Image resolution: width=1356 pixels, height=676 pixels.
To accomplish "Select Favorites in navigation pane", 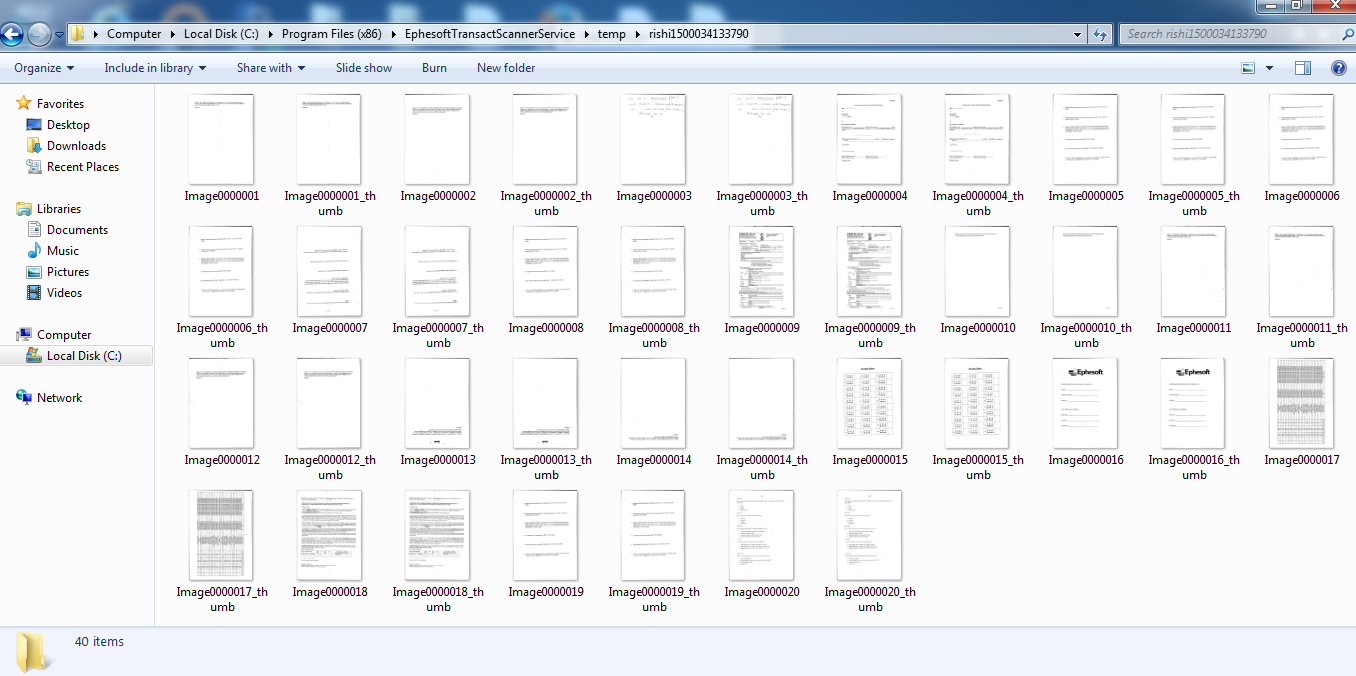I will [60, 104].
